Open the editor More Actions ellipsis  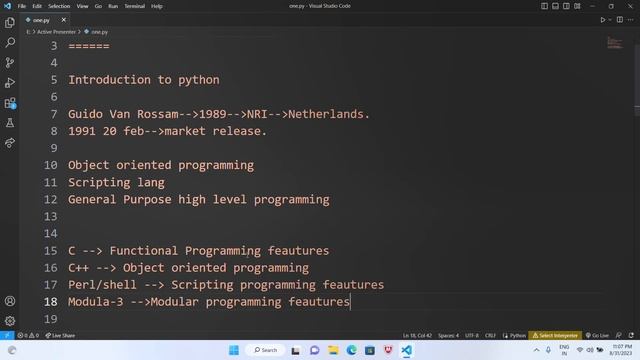631,20
